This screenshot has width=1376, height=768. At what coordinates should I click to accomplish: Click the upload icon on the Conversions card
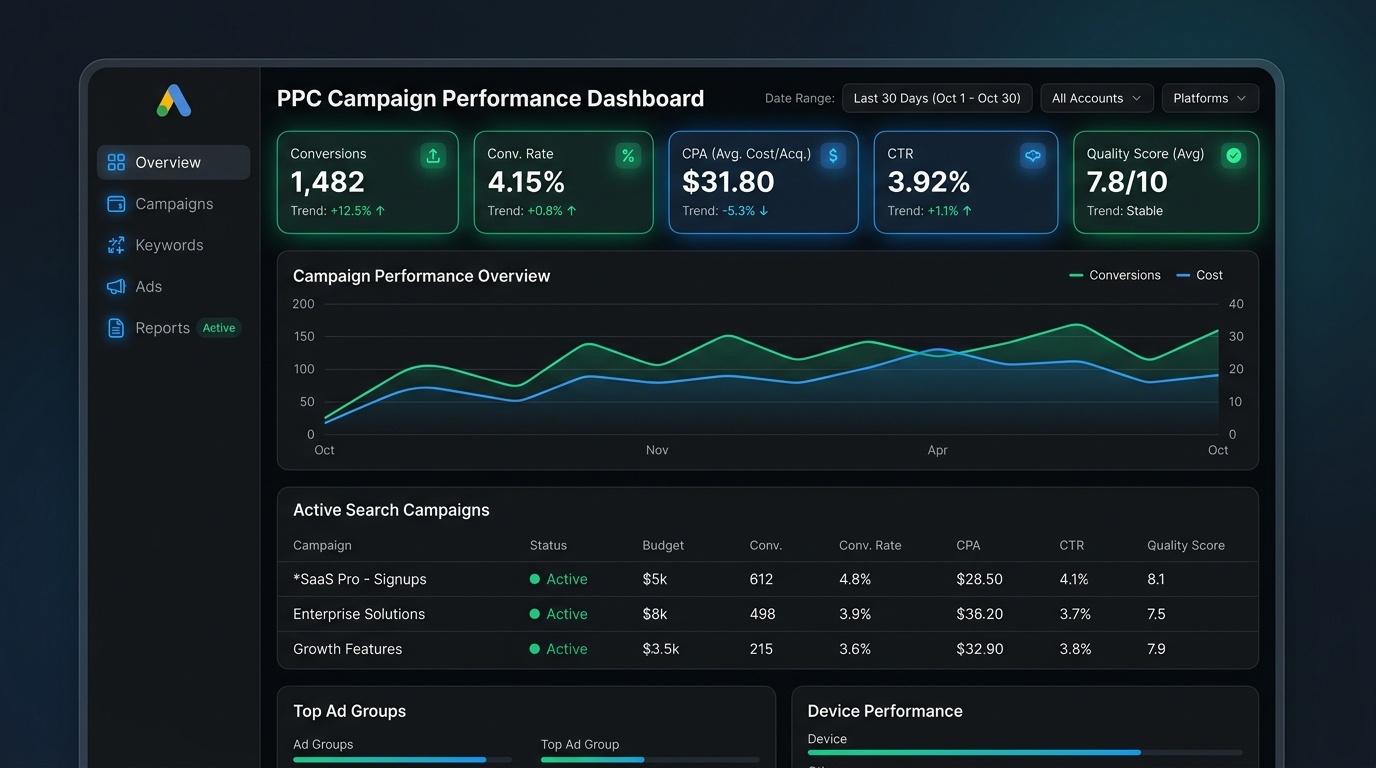[x=433, y=155]
